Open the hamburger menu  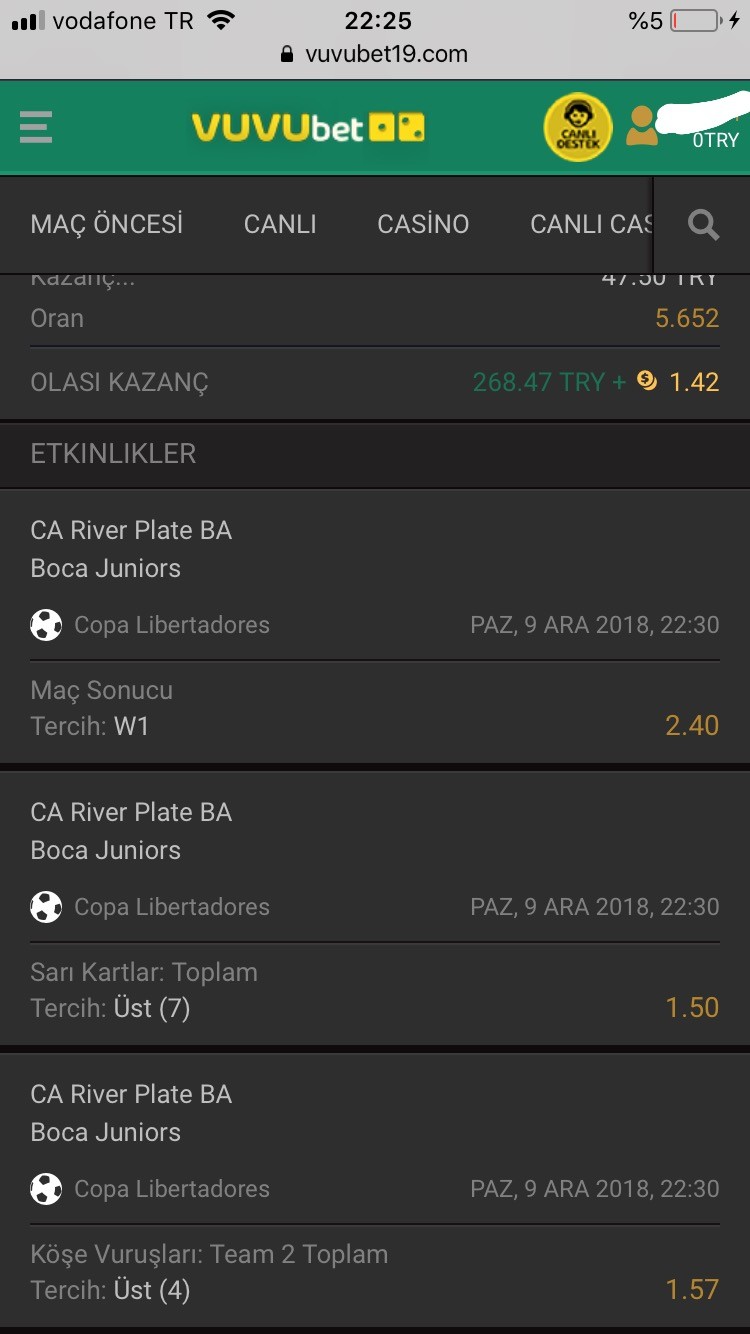tap(36, 128)
